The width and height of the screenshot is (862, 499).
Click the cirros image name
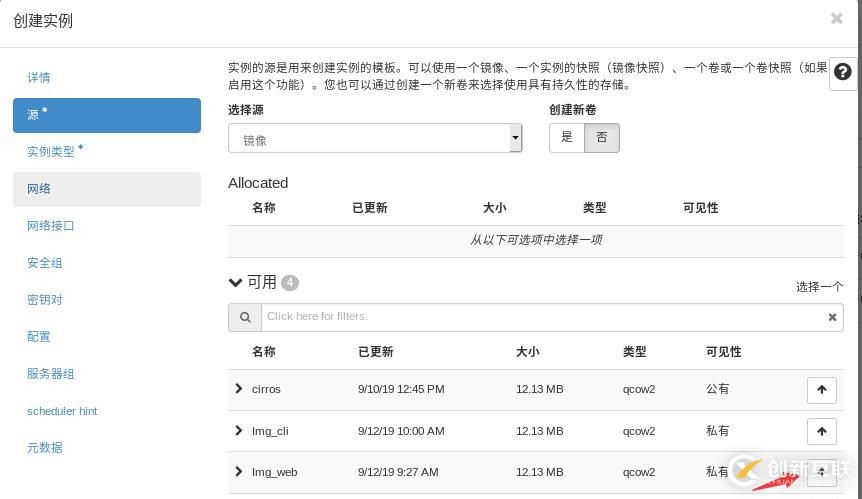pos(266,389)
